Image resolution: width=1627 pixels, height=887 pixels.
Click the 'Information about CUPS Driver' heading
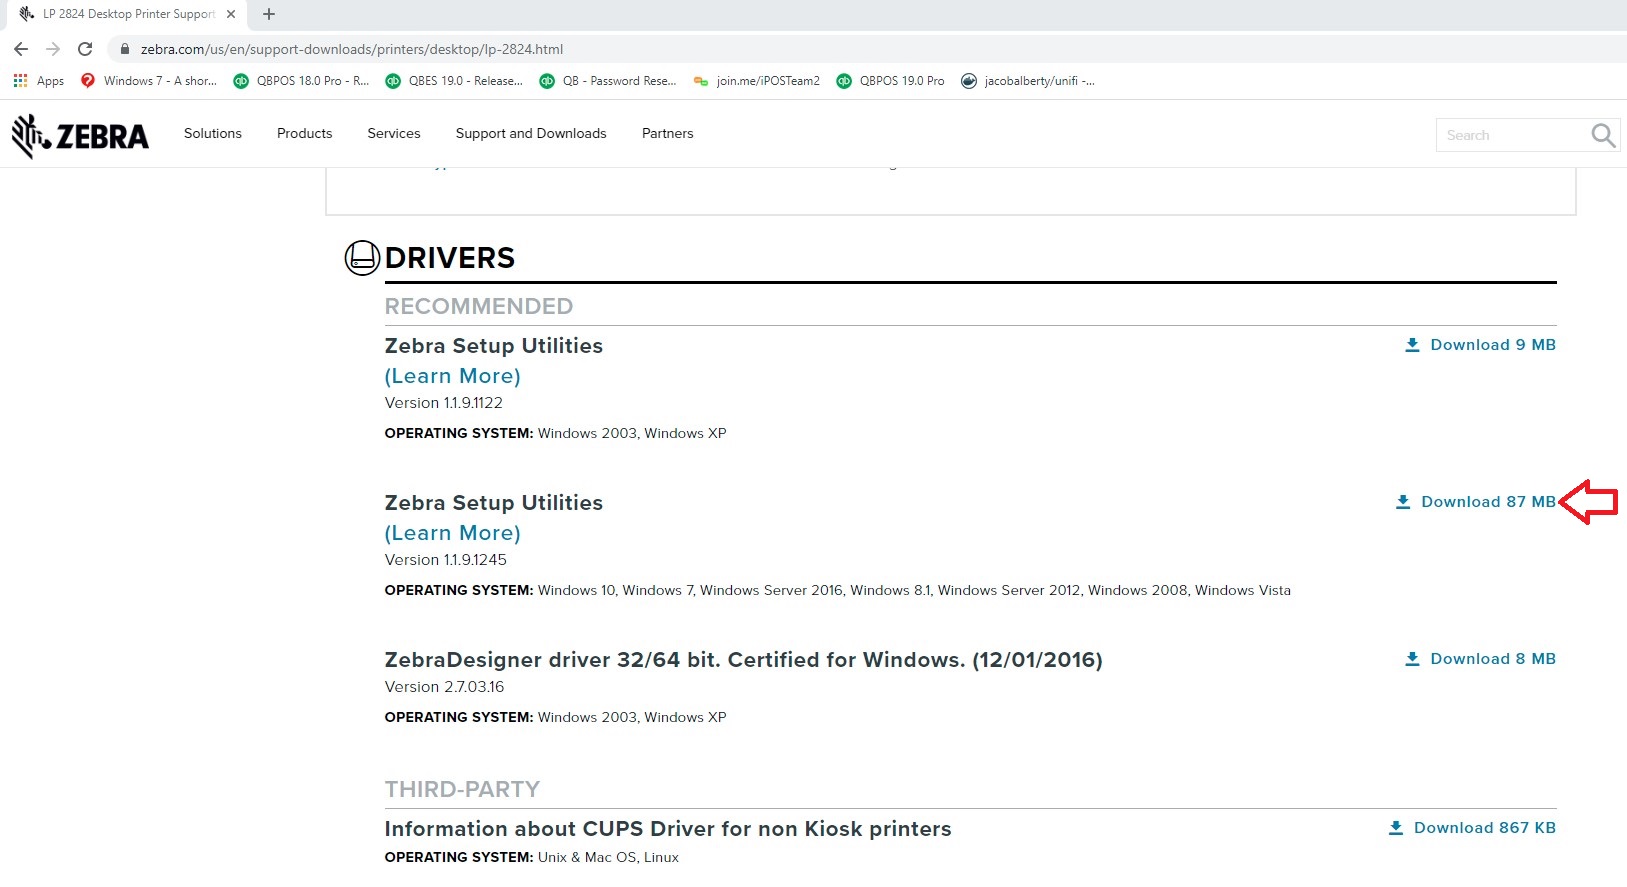pyautogui.click(x=668, y=829)
